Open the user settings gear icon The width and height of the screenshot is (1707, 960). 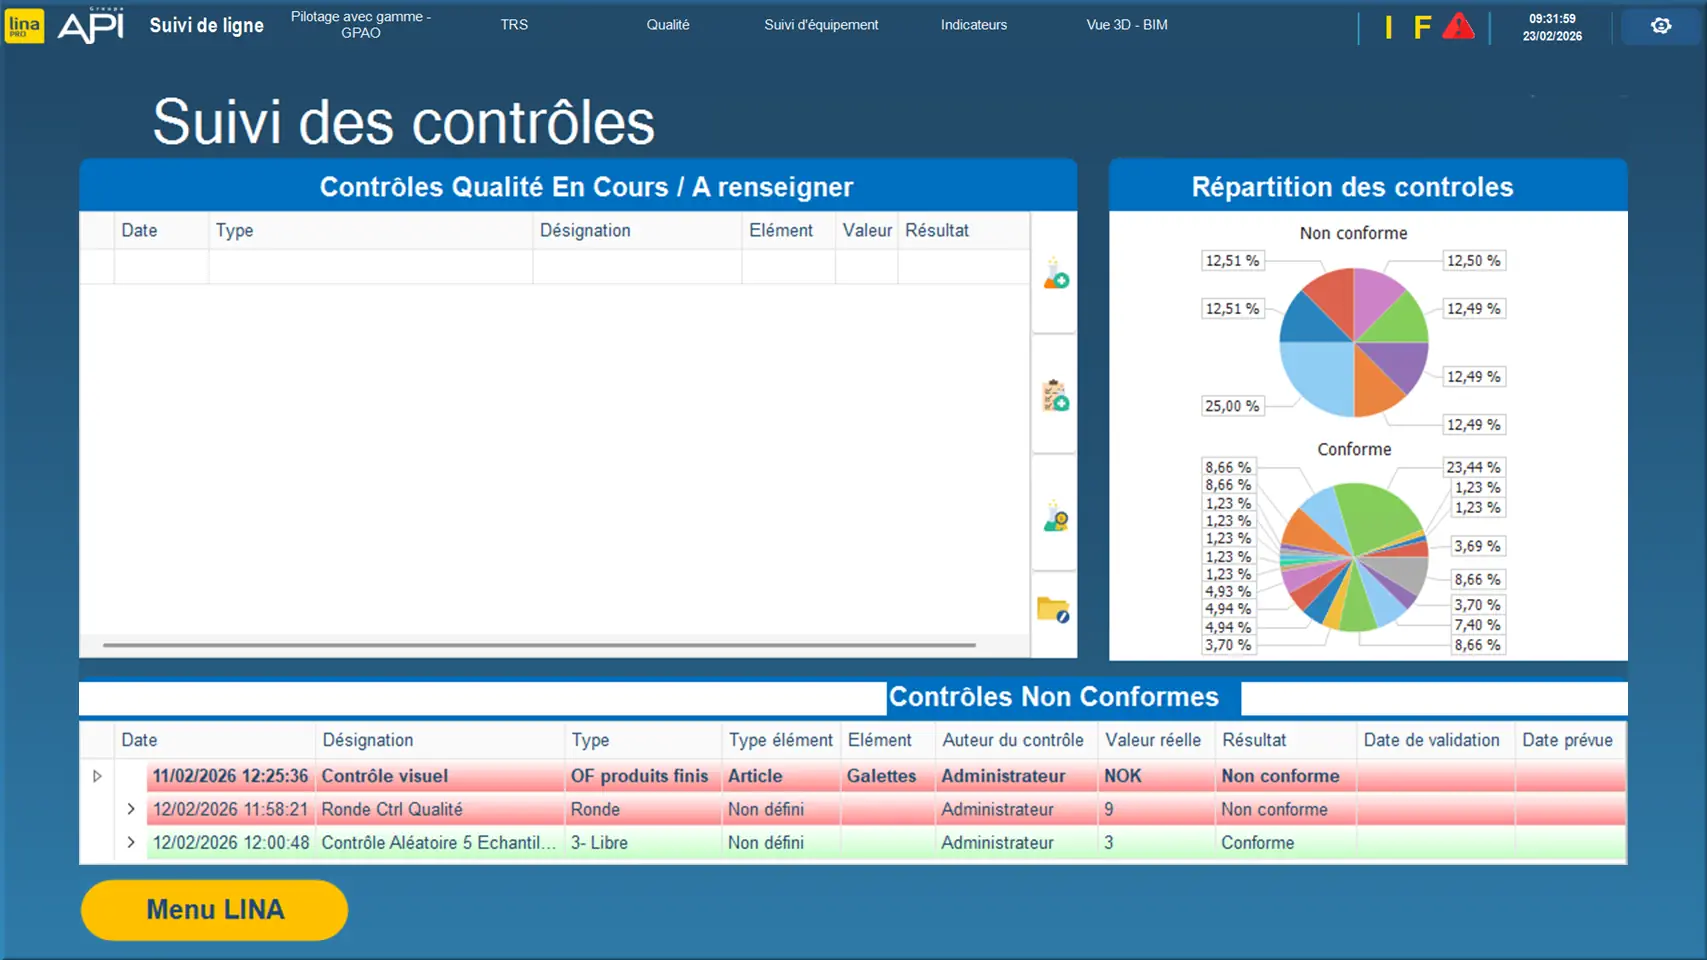coord(1660,26)
